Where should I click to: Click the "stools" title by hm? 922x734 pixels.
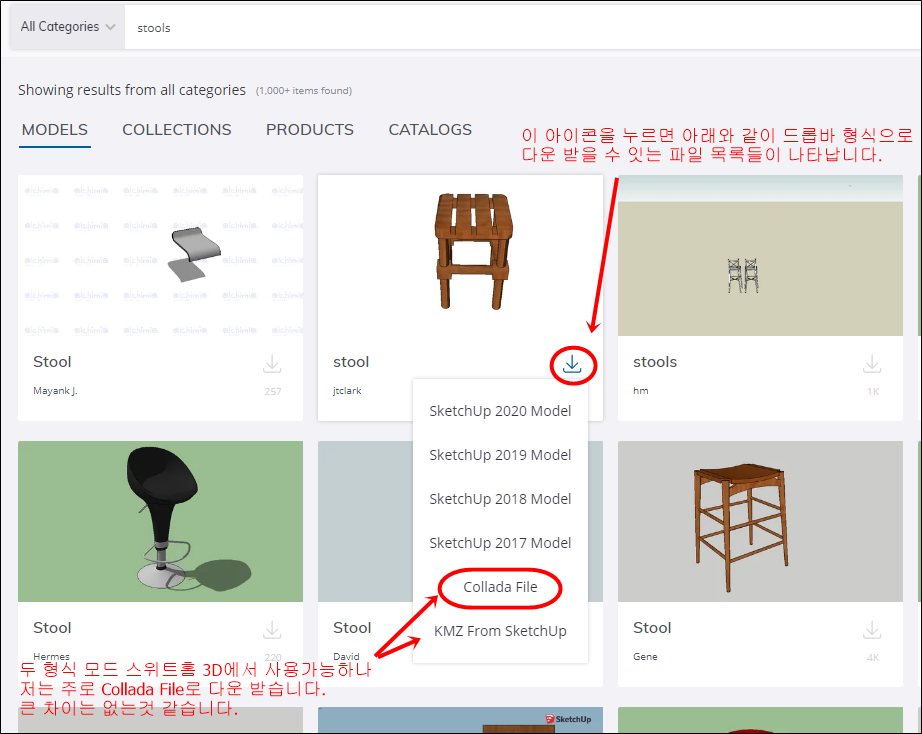point(655,362)
